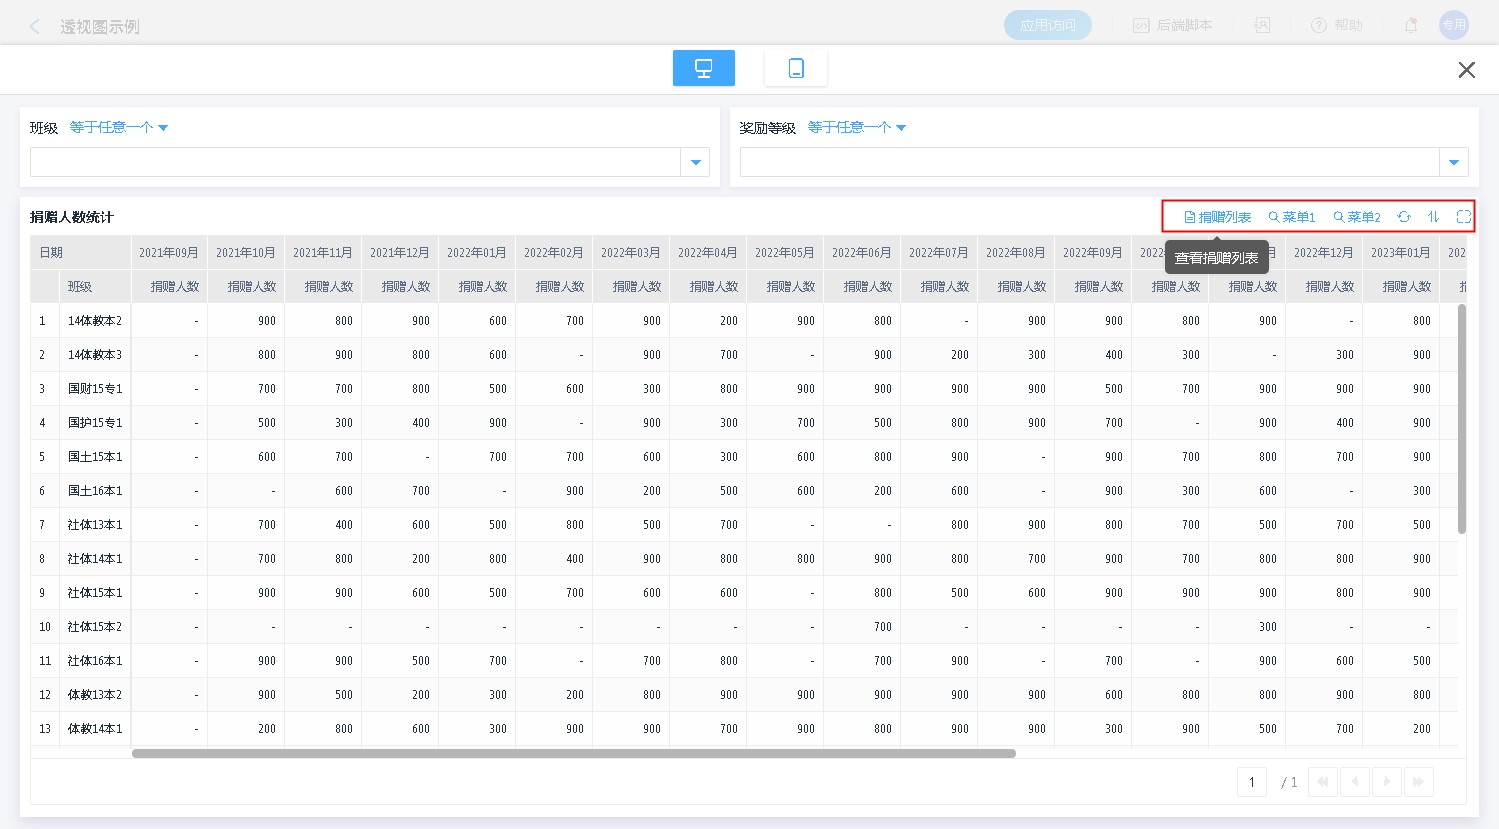Click the sort arrows icon in table toolbar
This screenshot has height=829, width=1499.
click(1433, 217)
